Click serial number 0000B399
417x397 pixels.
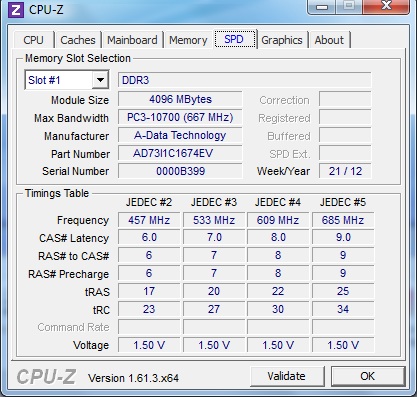(x=180, y=171)
